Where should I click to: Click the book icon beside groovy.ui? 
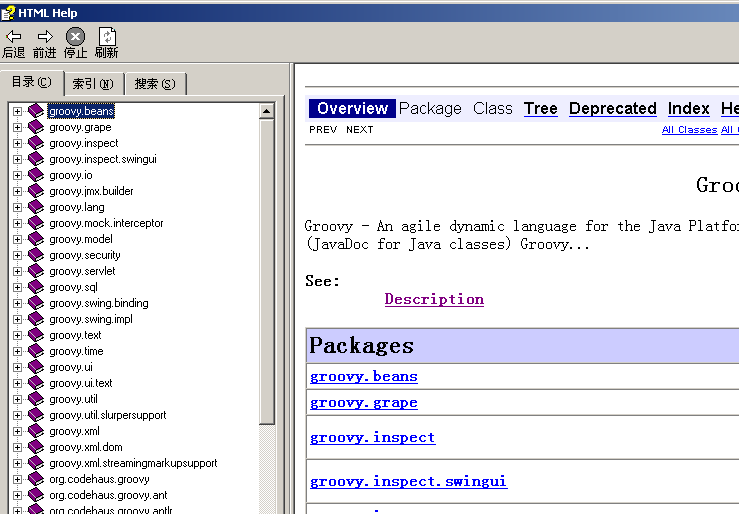pos(36,367)
